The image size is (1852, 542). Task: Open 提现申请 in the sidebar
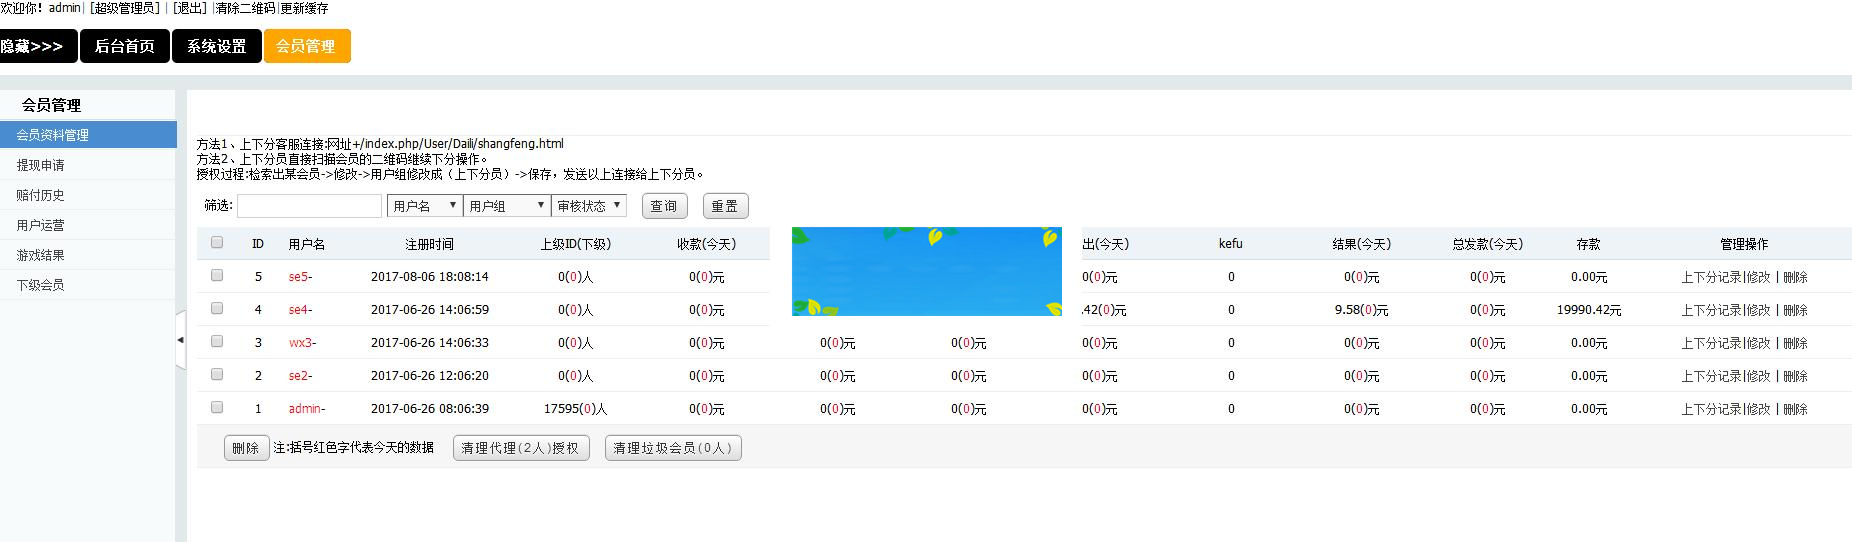point(40,165)
